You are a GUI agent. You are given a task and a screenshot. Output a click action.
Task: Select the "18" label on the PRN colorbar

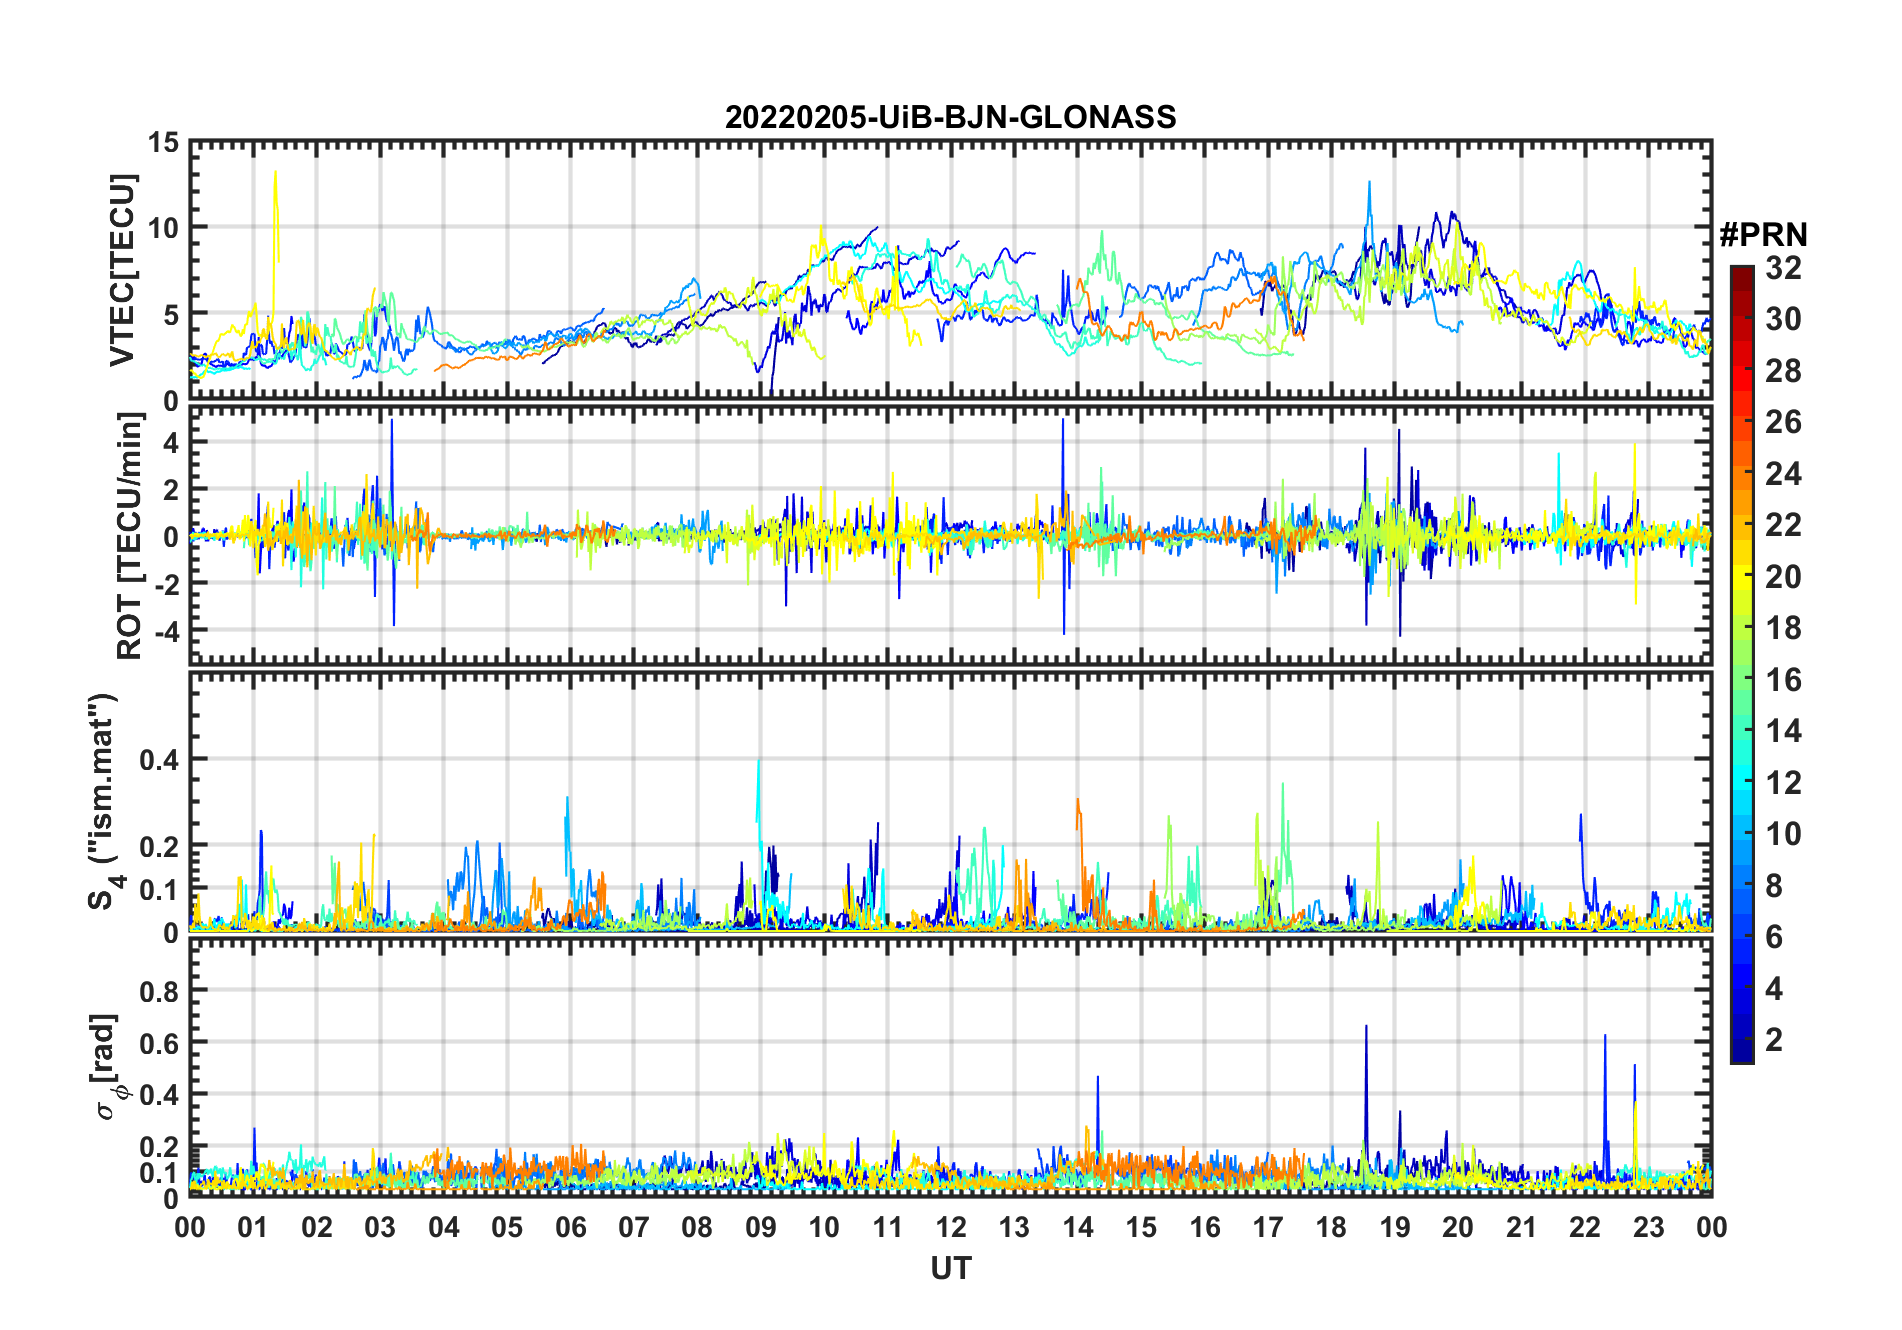click(1783, 628)
